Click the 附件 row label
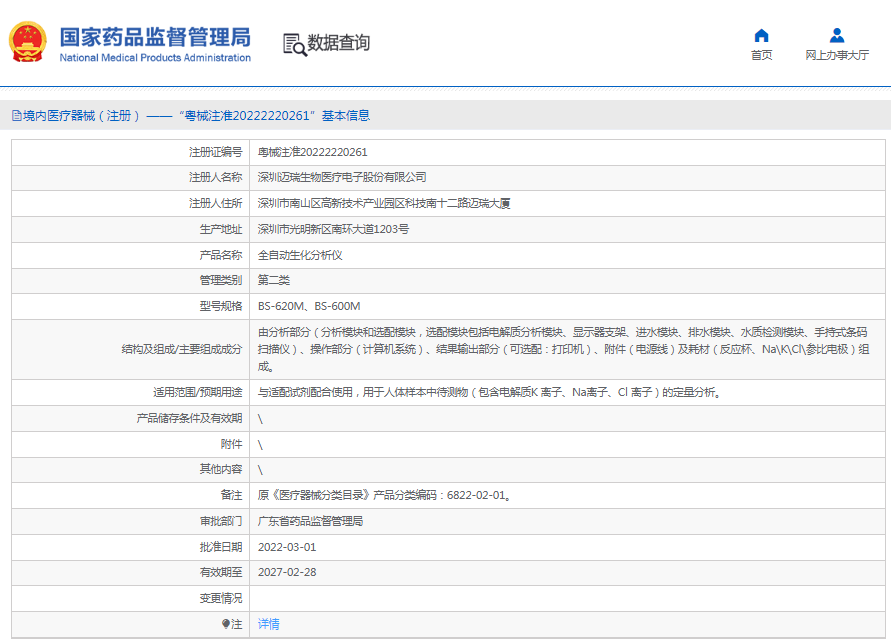This screenshot has width=891, height=643. click(231, 444)
